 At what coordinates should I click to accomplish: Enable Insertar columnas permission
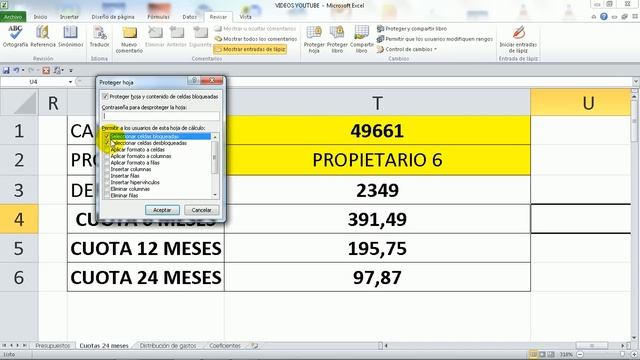(107, 169)
